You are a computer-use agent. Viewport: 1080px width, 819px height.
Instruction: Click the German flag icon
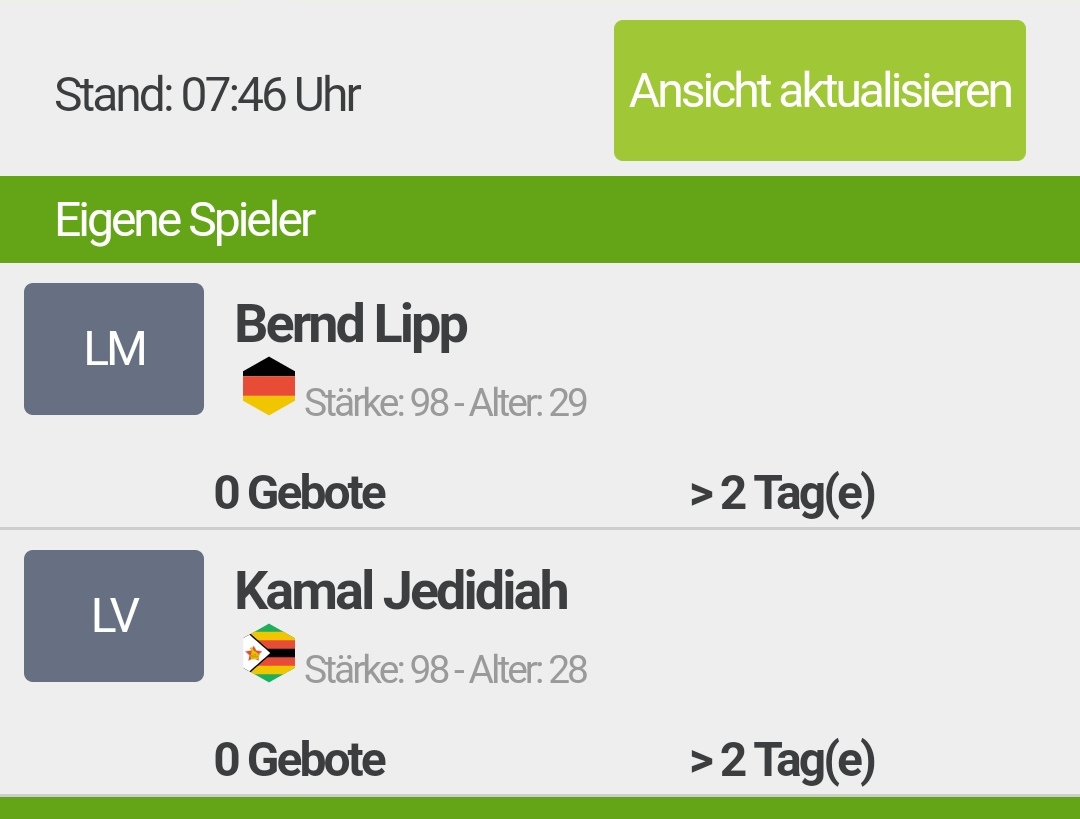[269, 386]
